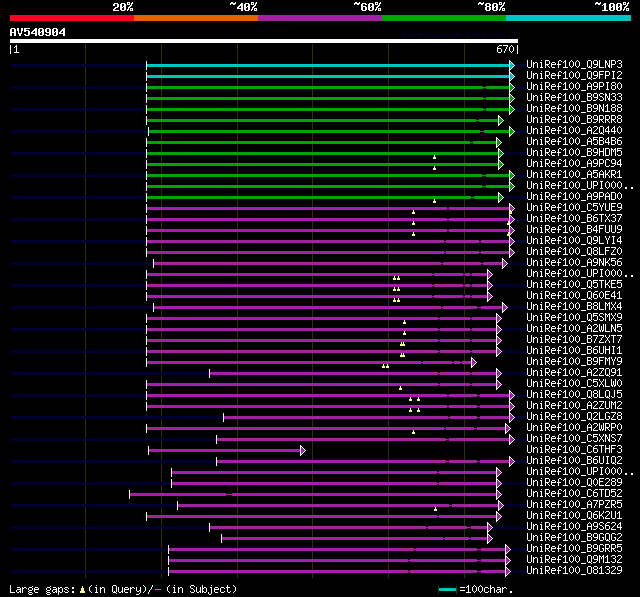Select the UniRef100_A9PAD0 entry

pos(574,197)
